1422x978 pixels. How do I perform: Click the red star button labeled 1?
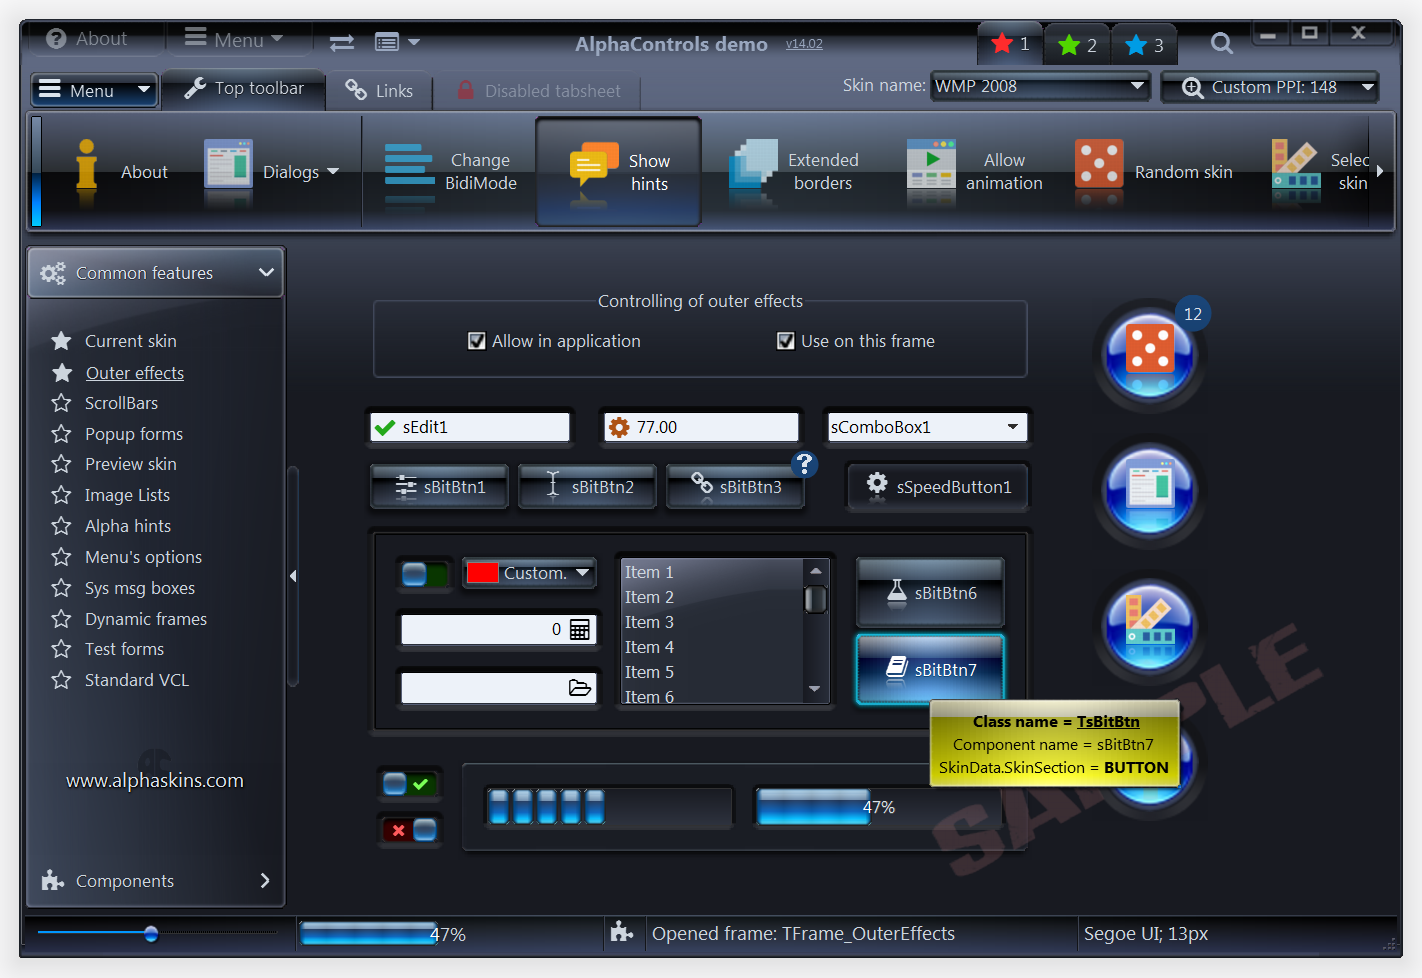(1010, 44)
